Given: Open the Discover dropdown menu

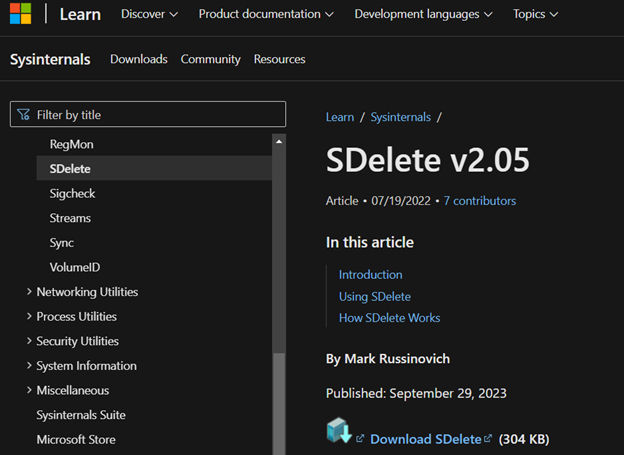Looking at the screenshot, I should (149, 14).
